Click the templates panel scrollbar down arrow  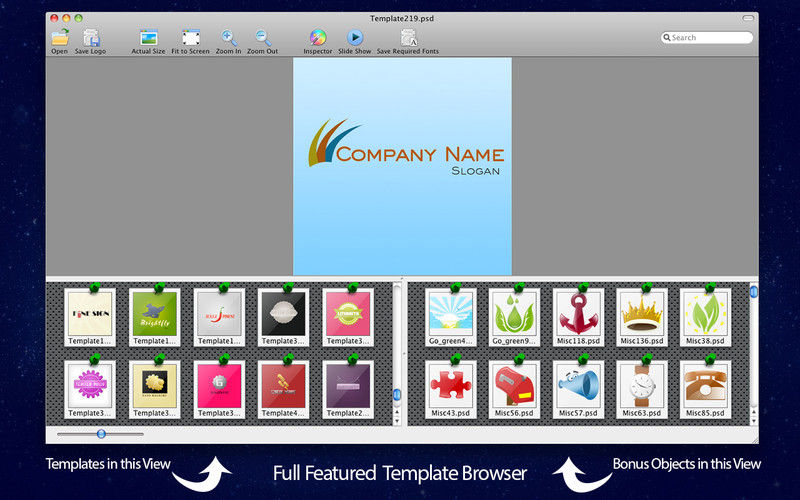click(x=397, y=418)
